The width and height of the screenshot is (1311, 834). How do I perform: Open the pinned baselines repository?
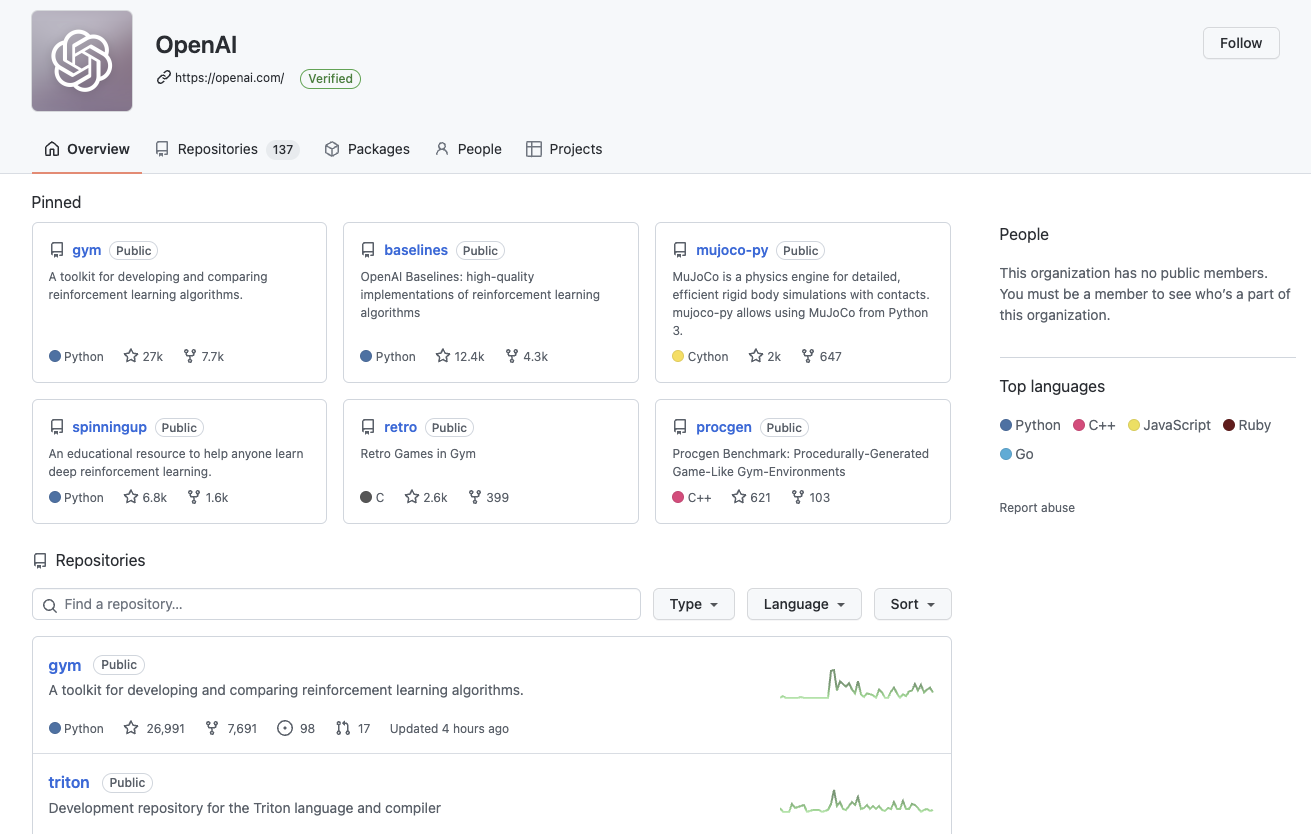click(x=416, y=250)
